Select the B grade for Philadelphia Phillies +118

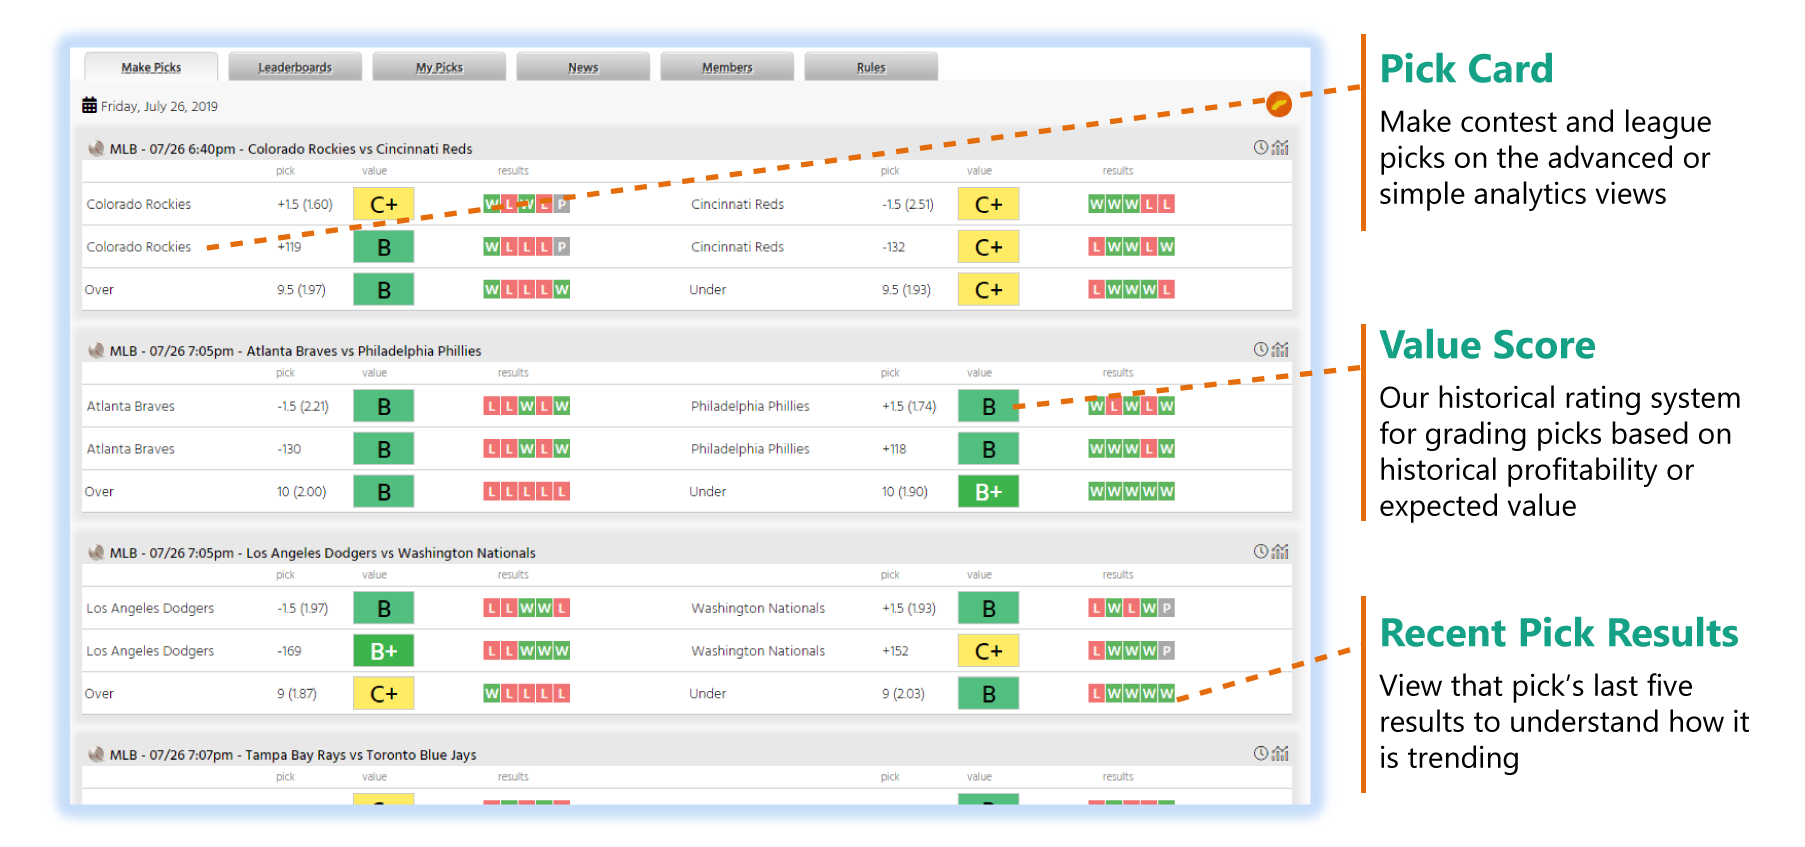pos(988,449)
